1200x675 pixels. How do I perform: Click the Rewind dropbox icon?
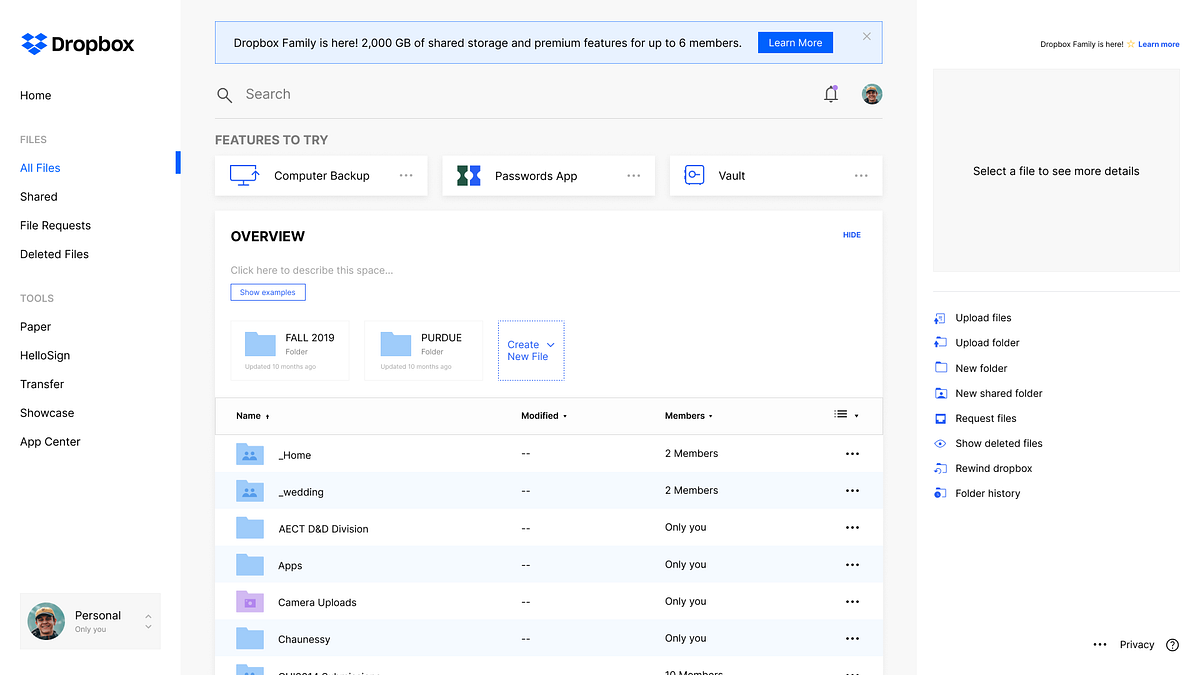(939, 468)
